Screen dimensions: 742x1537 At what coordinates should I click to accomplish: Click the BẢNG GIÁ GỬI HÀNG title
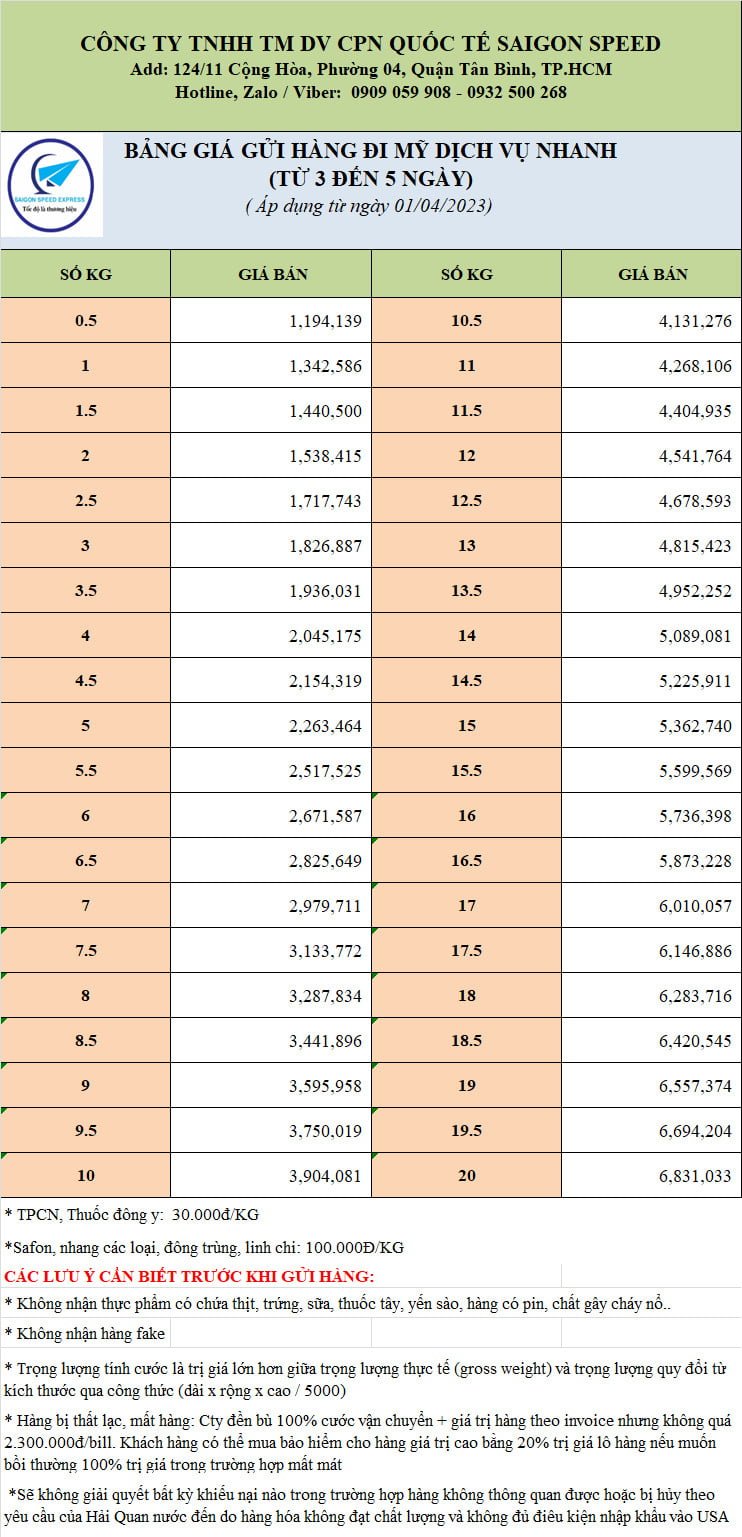pyautogui.click(x=370, y=151)
